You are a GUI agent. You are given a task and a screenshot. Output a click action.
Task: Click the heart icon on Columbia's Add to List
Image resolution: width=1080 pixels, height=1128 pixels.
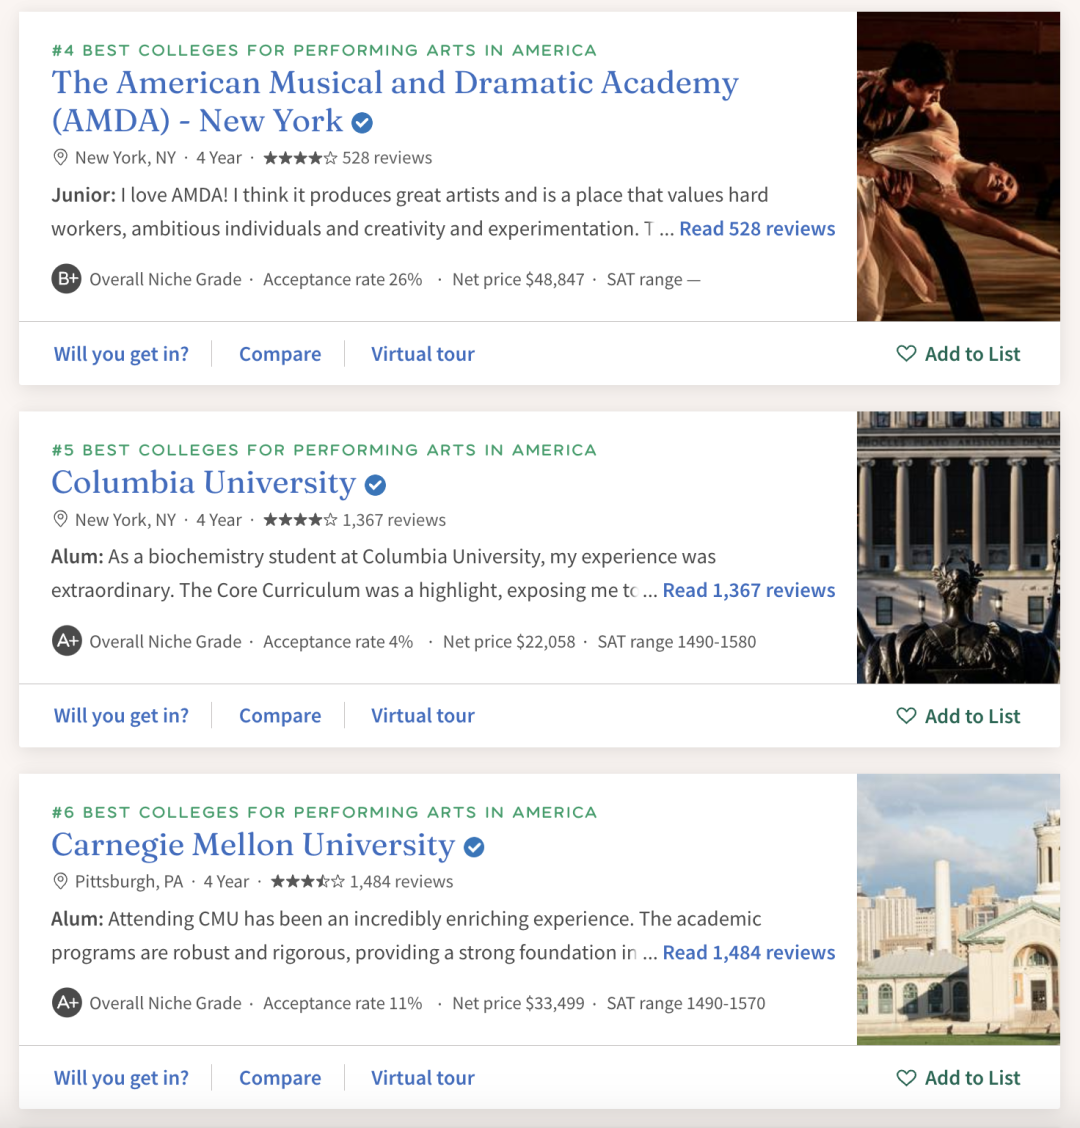(x=906, y=716)
